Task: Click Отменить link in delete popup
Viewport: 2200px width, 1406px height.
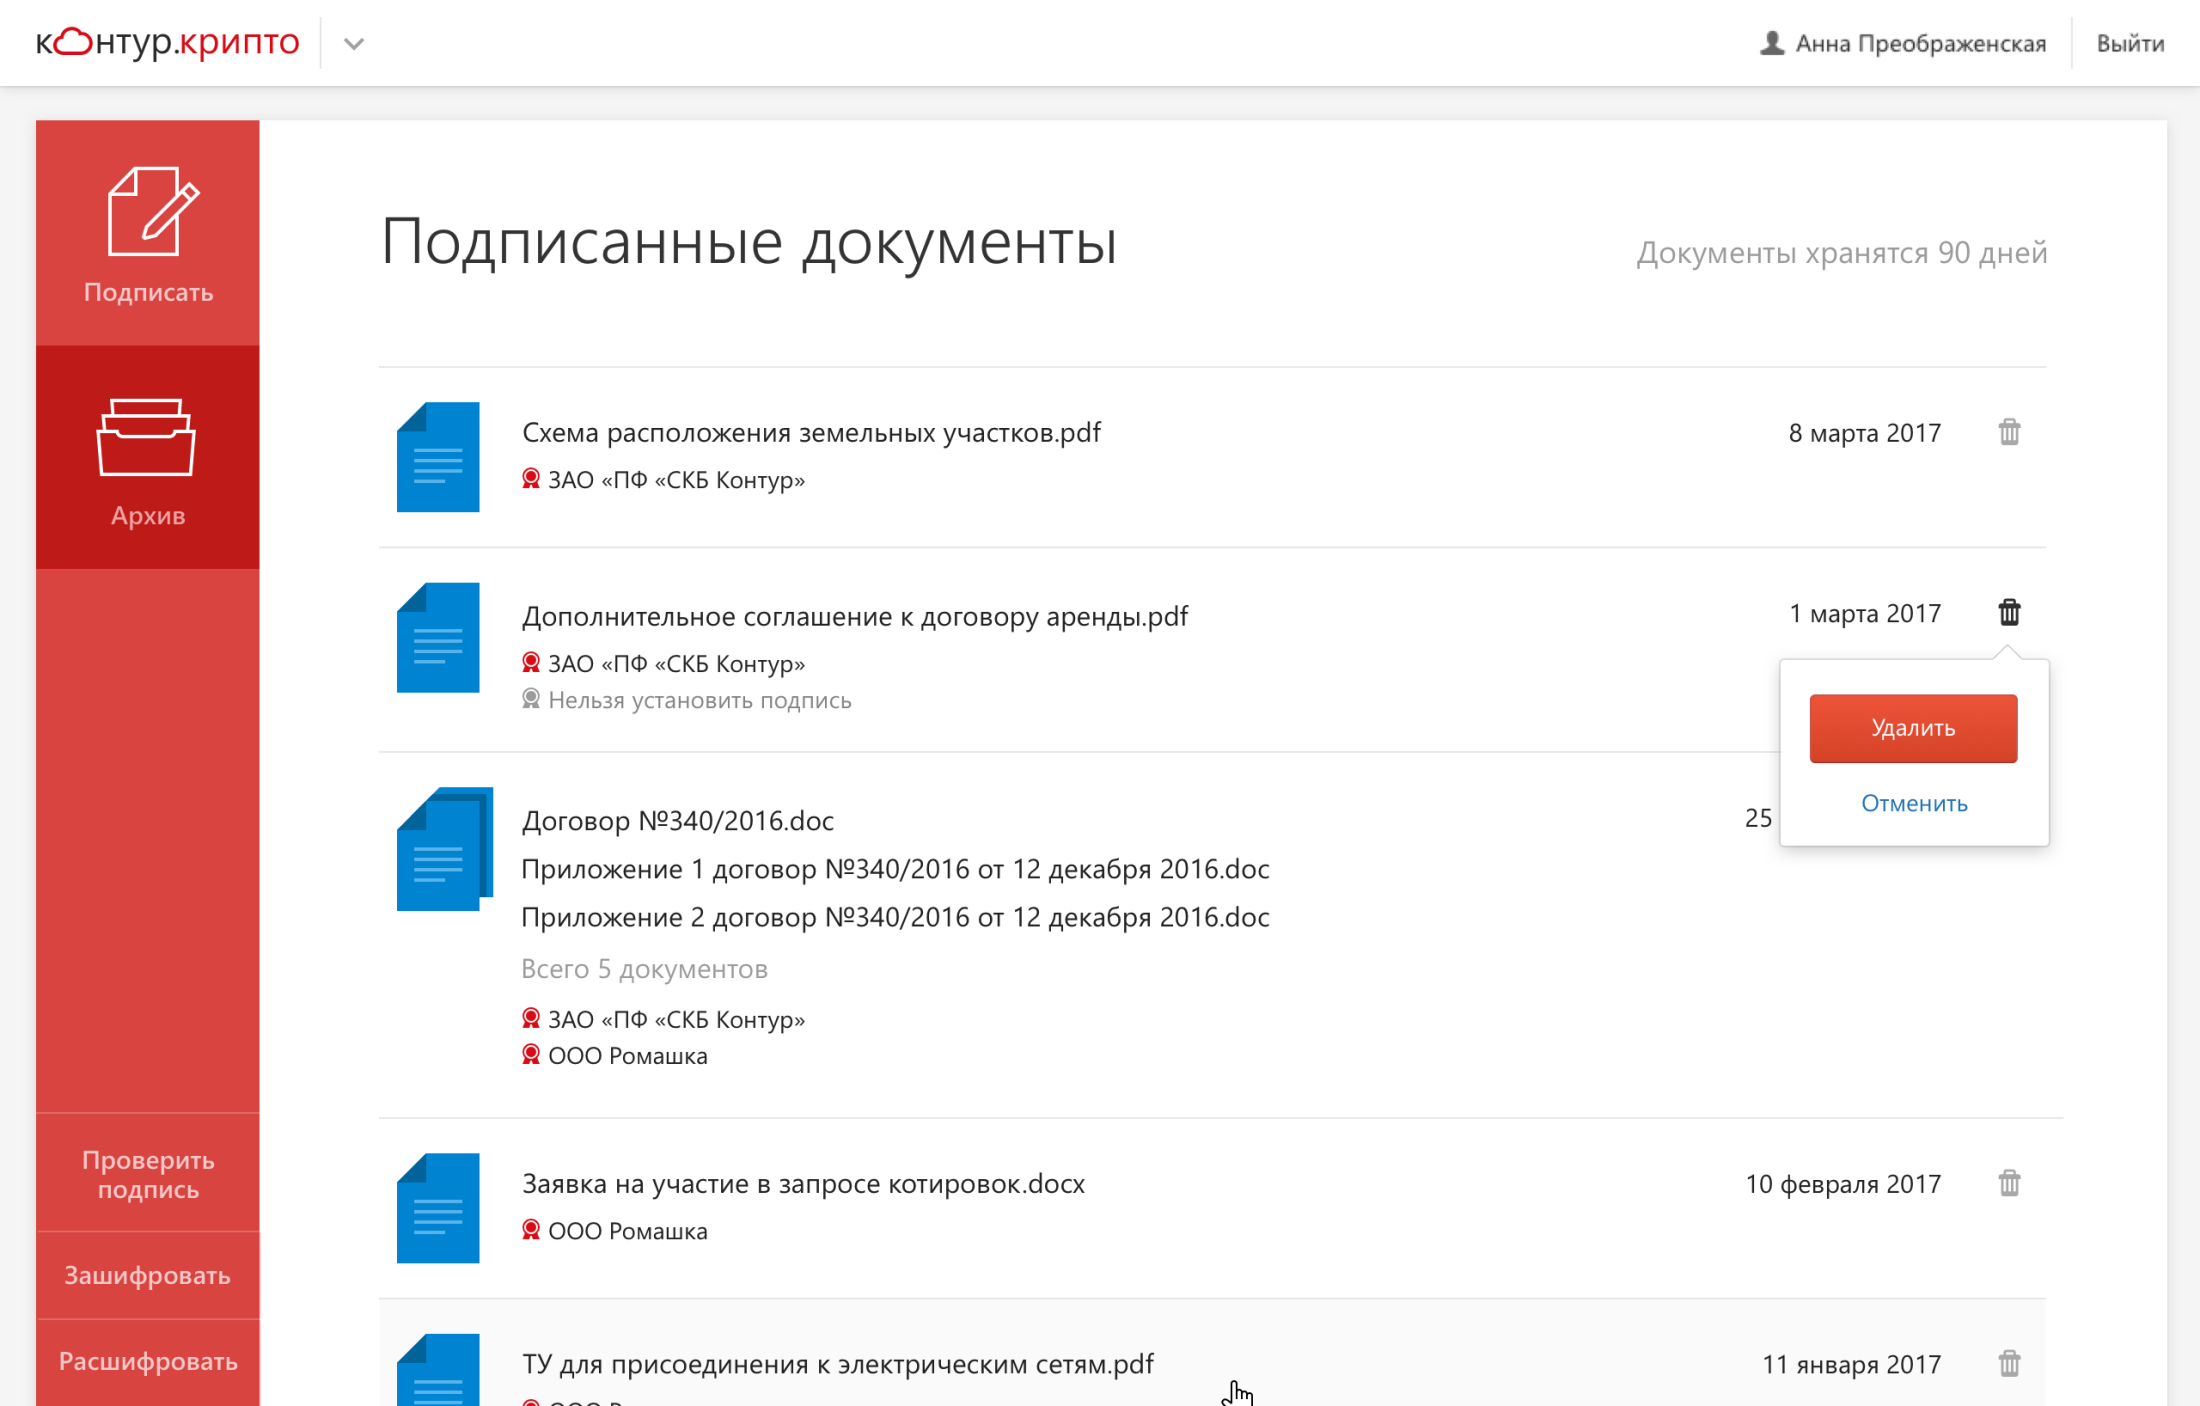Action: point(1913,803)
